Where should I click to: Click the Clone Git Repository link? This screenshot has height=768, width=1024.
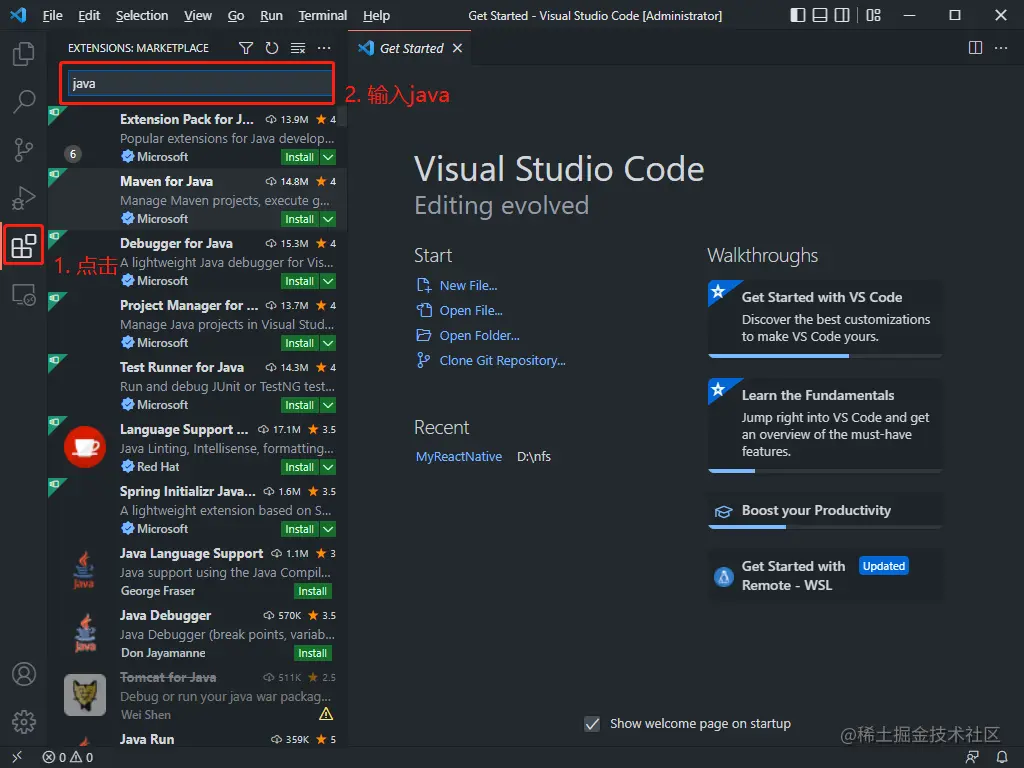pos(502,361)
